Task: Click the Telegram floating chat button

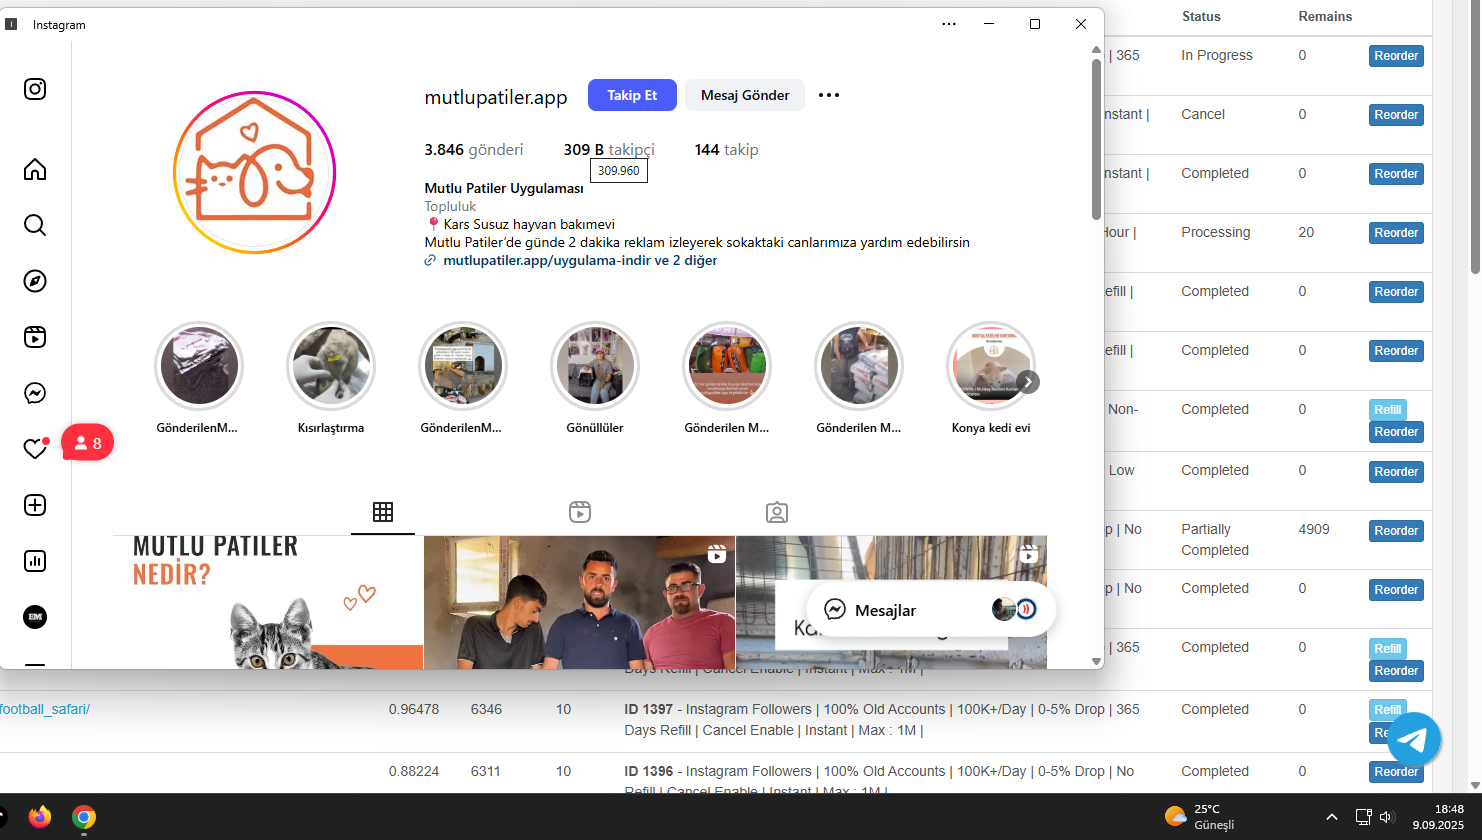Action: click(1413, 740)
